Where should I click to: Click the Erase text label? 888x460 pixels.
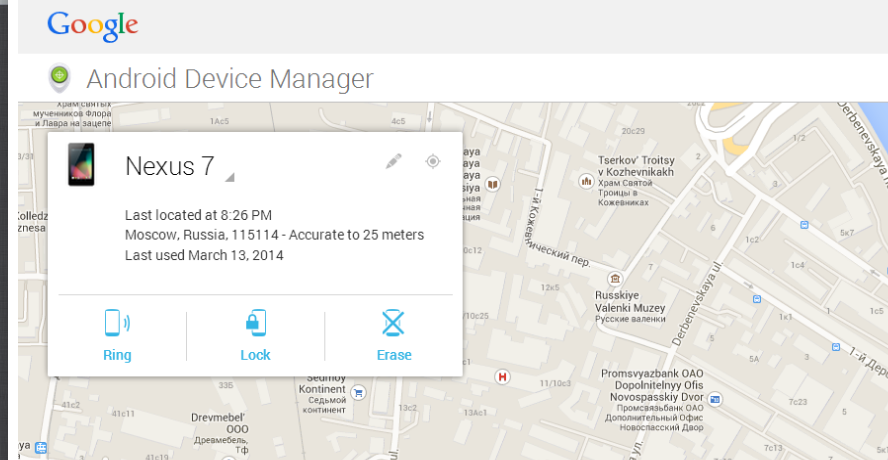pyautogui.click(x=394, y=355)
